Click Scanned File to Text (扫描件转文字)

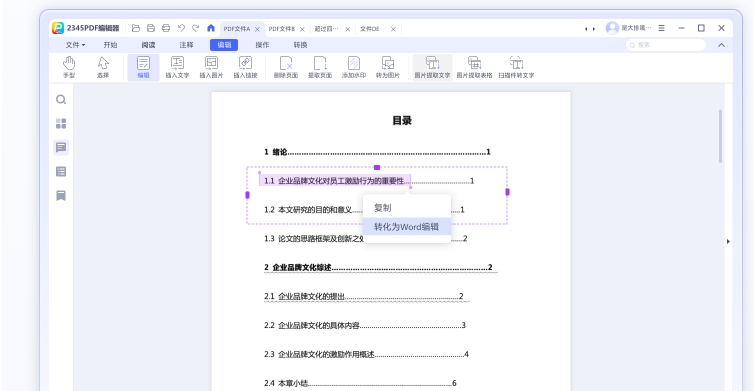click(516, 67)
